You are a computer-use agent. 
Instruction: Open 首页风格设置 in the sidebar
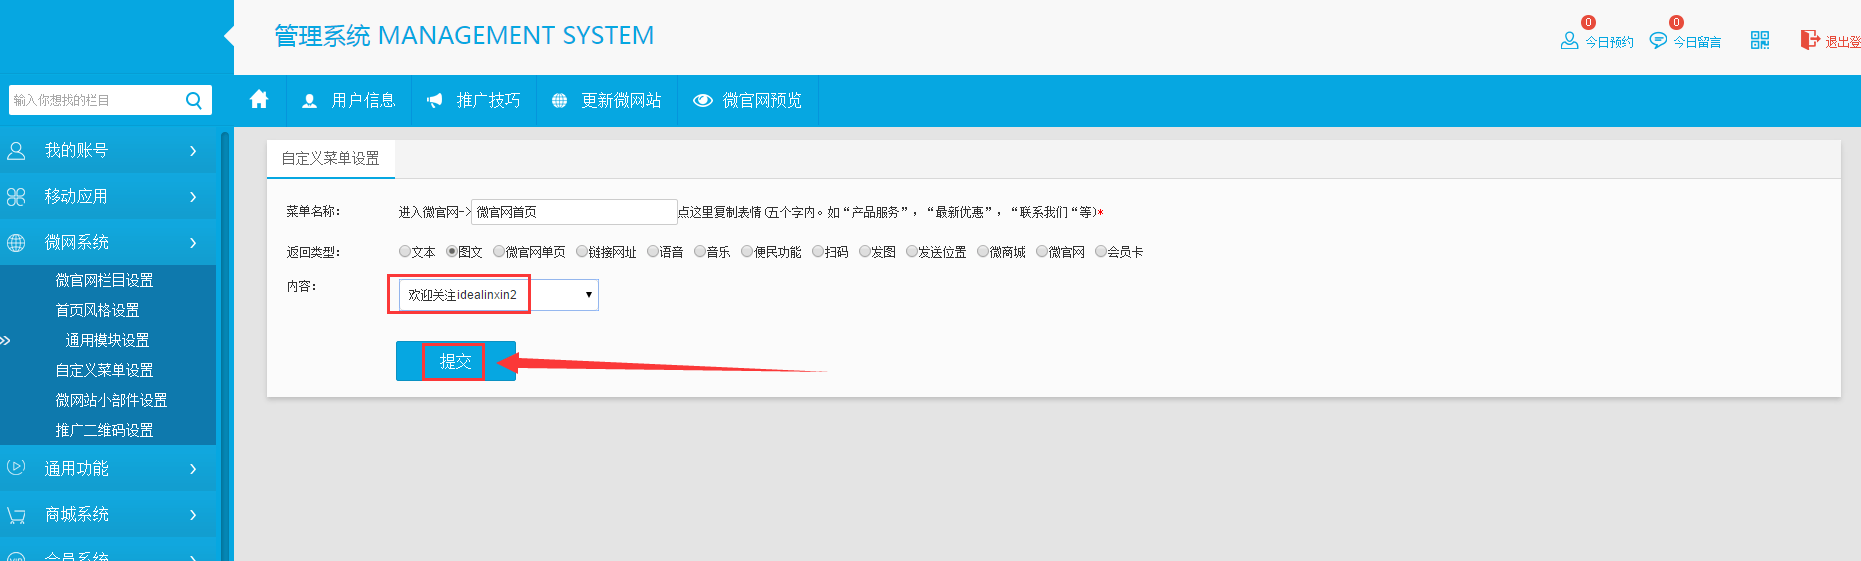pyautogui.click(x=97, y=311)
